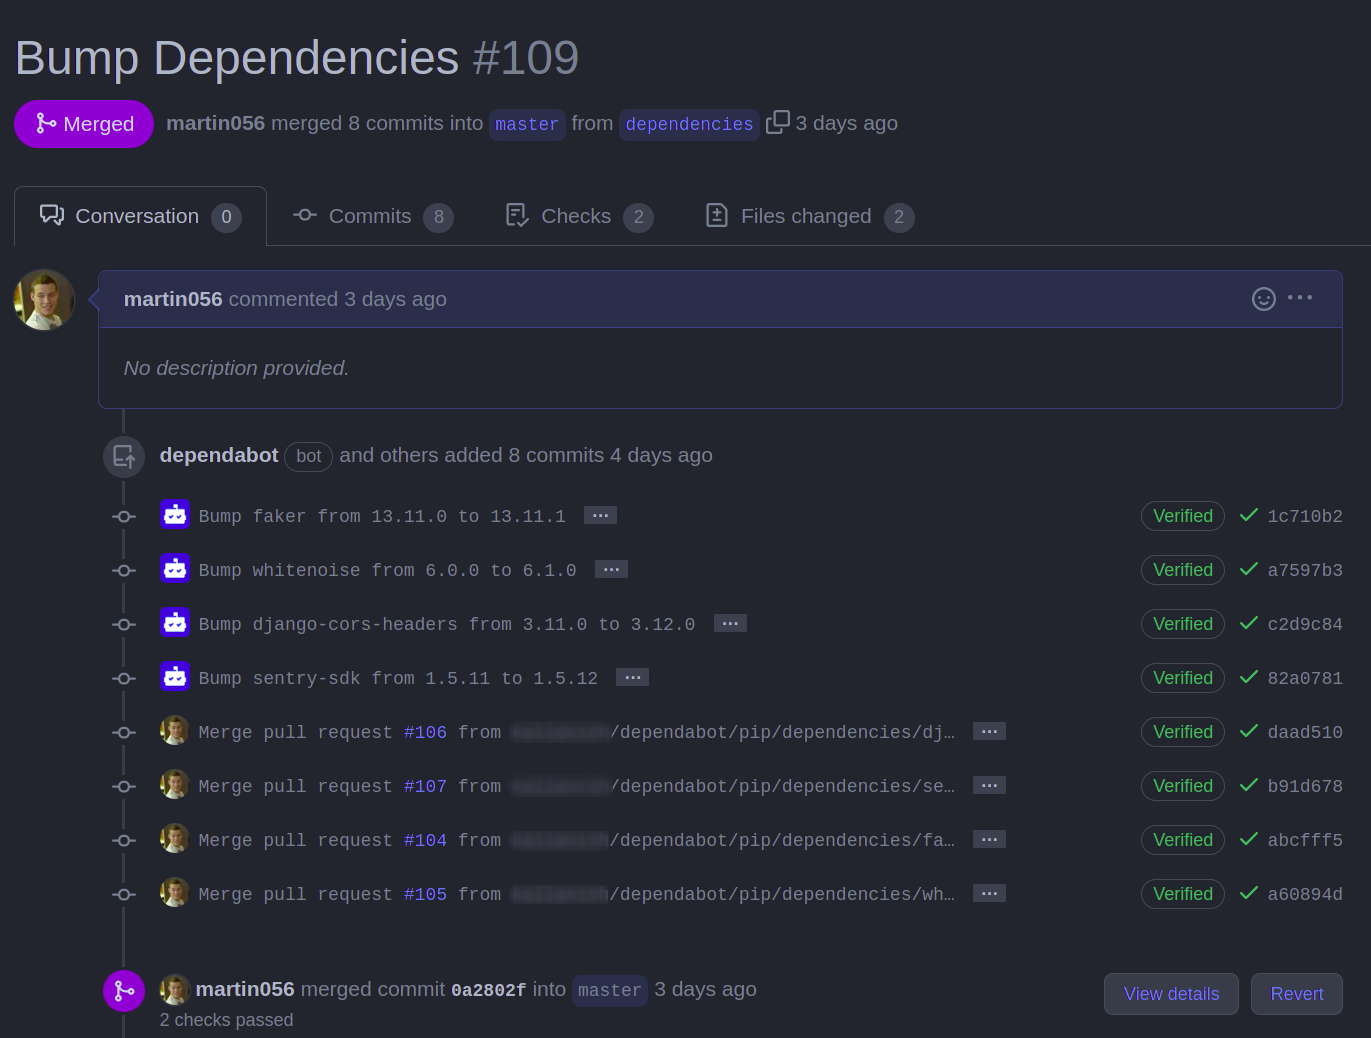Click the View details button

tap(1171, 994)
